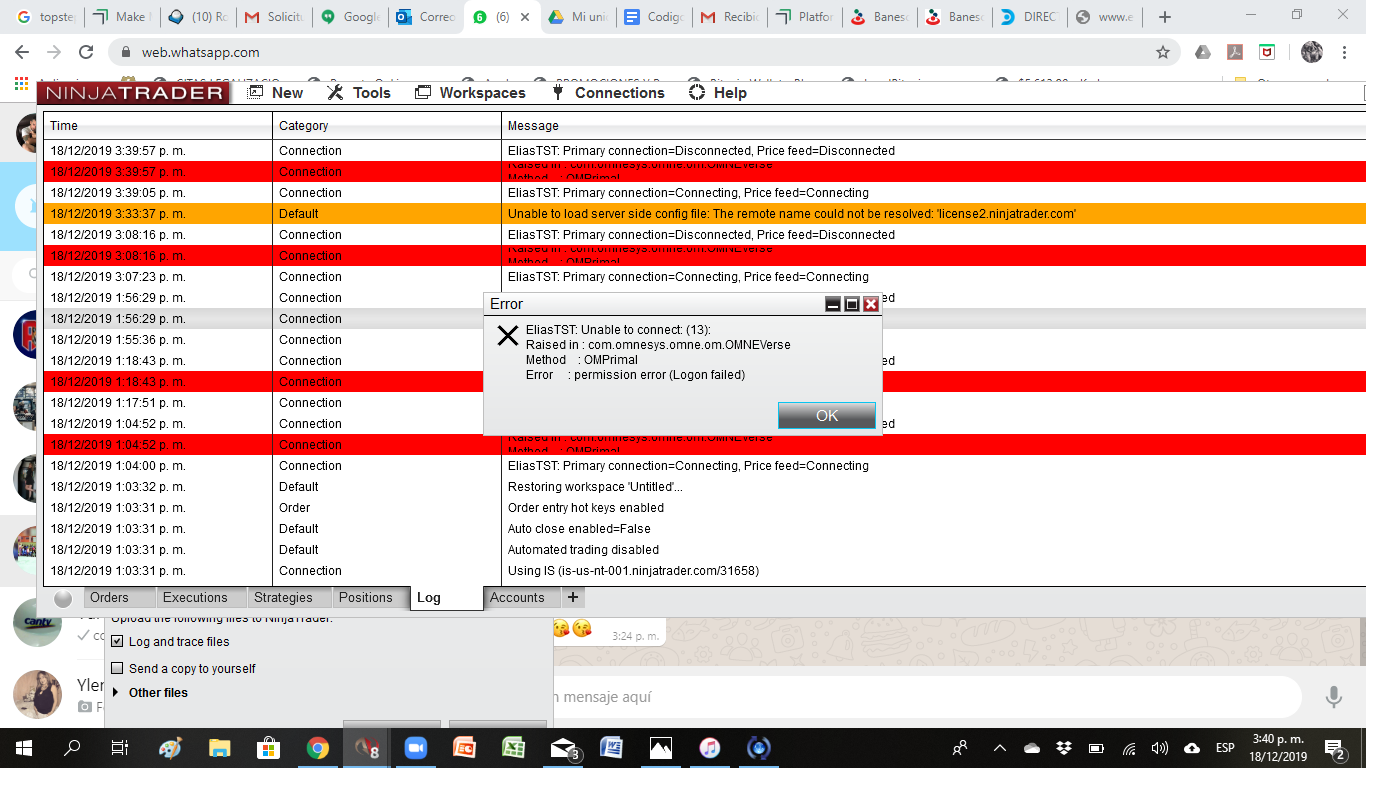Viewport: 1376px width, 788px height.
Task: Switch to the Strategies tab
Action: [289, 598]
